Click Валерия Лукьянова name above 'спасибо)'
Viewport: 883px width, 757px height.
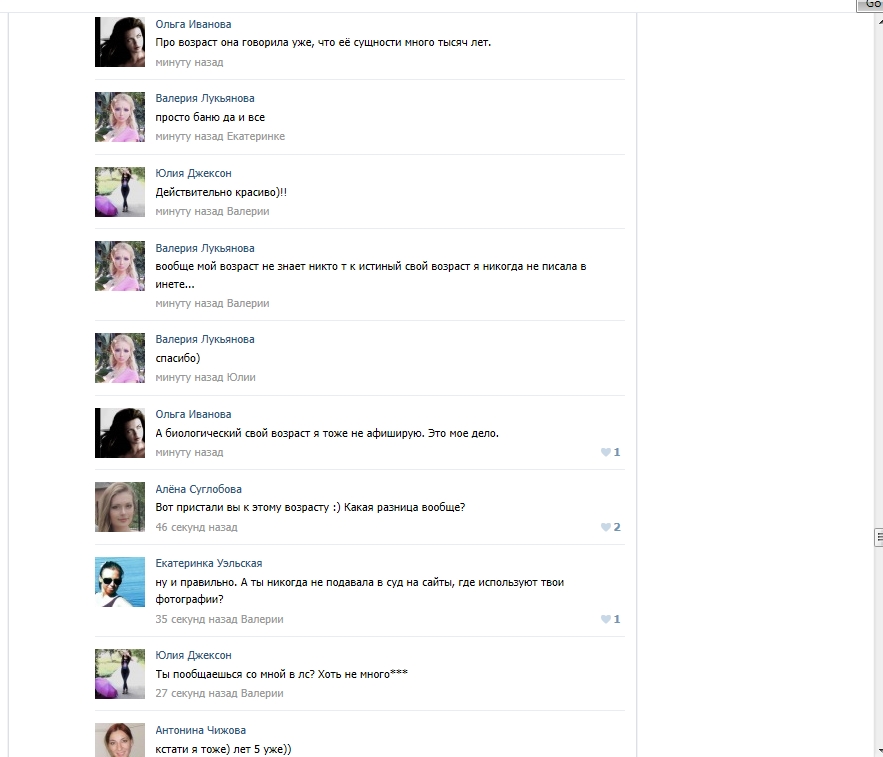(205, 340)
